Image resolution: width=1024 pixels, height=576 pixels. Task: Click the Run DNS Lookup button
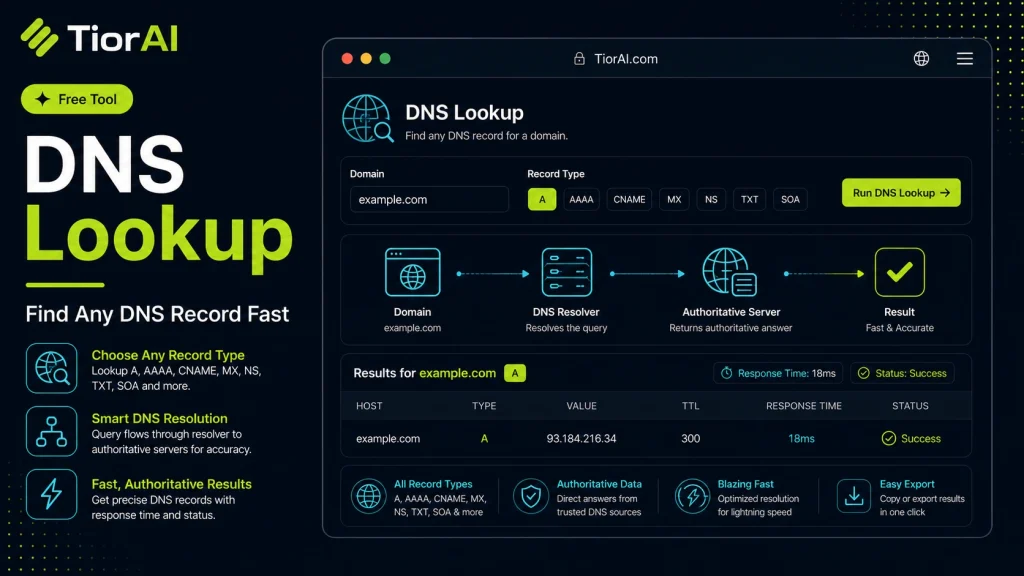(901, 193)
